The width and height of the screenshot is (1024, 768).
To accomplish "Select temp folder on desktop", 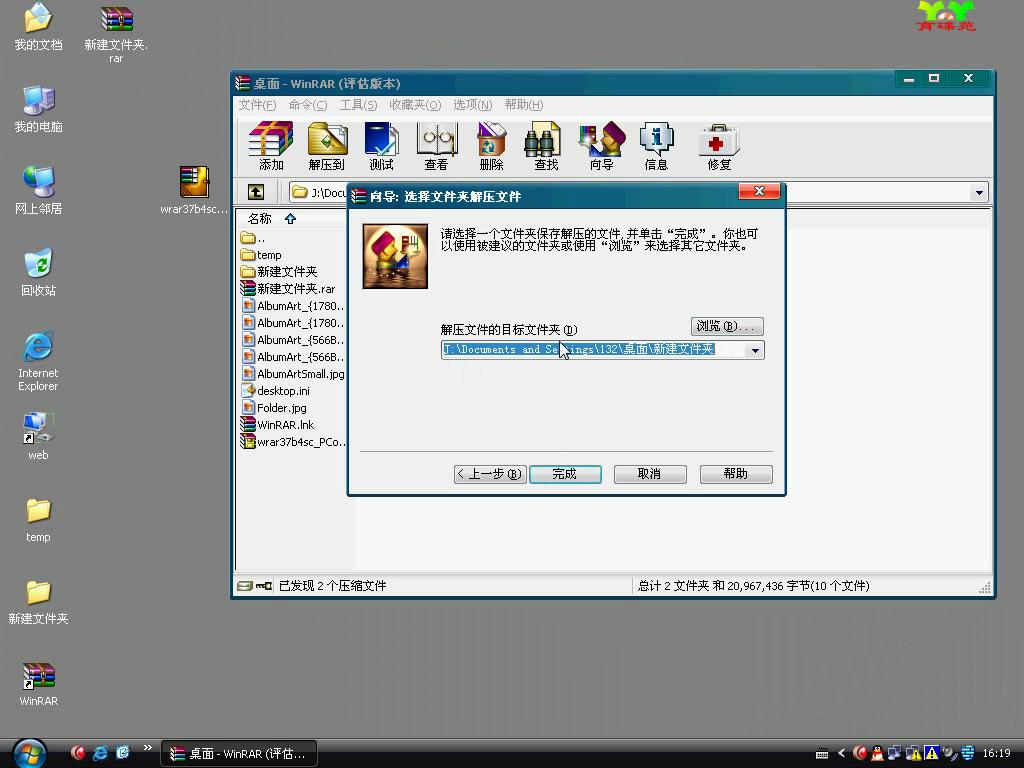I will pos(39,520).
